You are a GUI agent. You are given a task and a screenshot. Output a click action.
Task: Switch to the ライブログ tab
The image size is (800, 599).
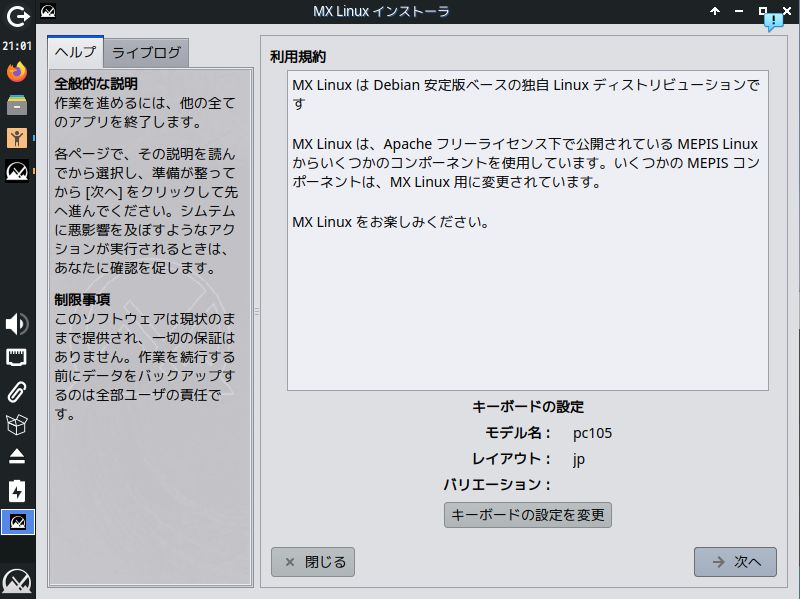coord(146,53)
